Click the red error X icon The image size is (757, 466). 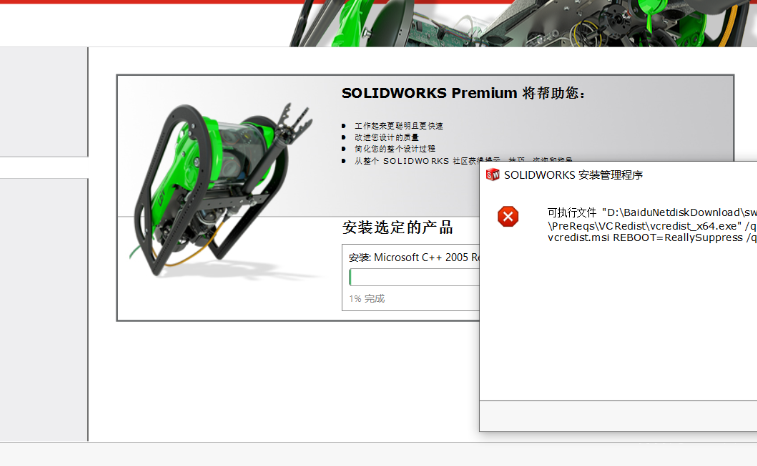(508, 216)
